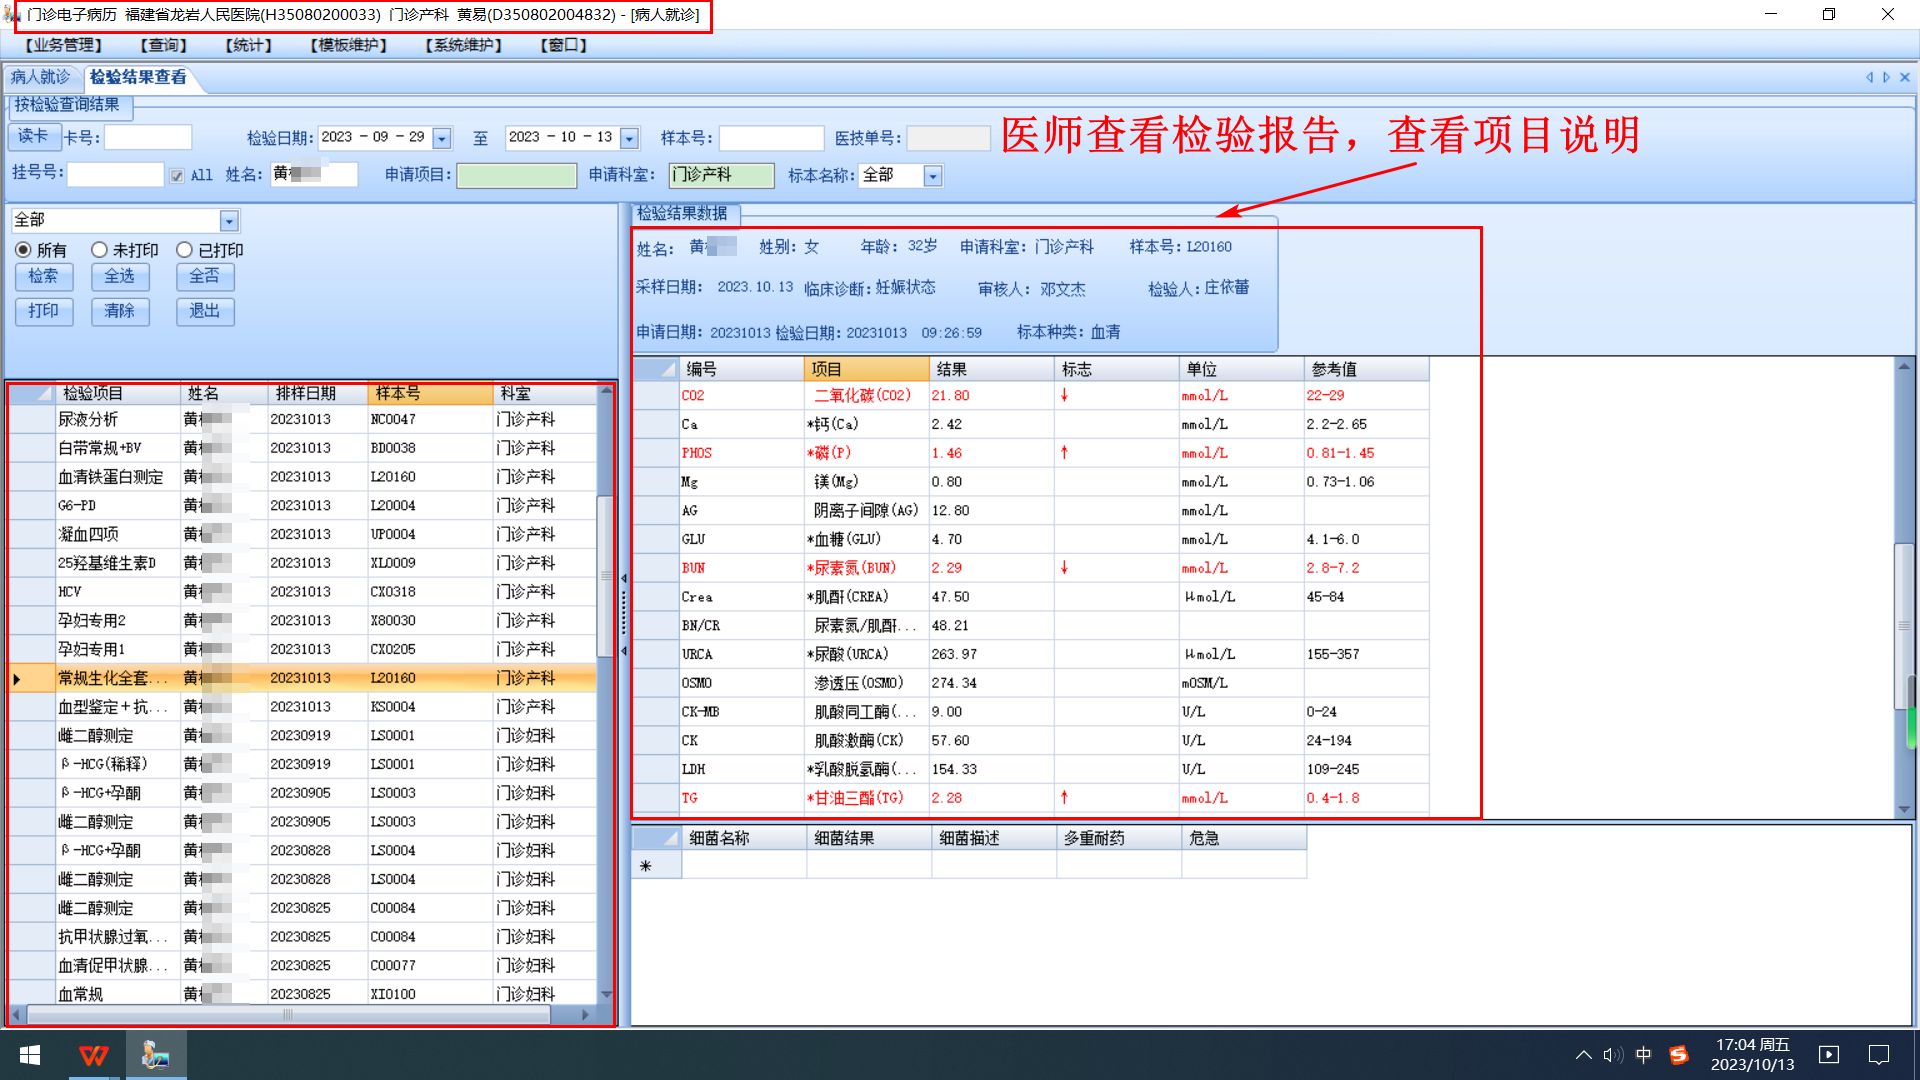Select the 血常规 test row
1920x1080 pixels.
[x=80, y=994]
